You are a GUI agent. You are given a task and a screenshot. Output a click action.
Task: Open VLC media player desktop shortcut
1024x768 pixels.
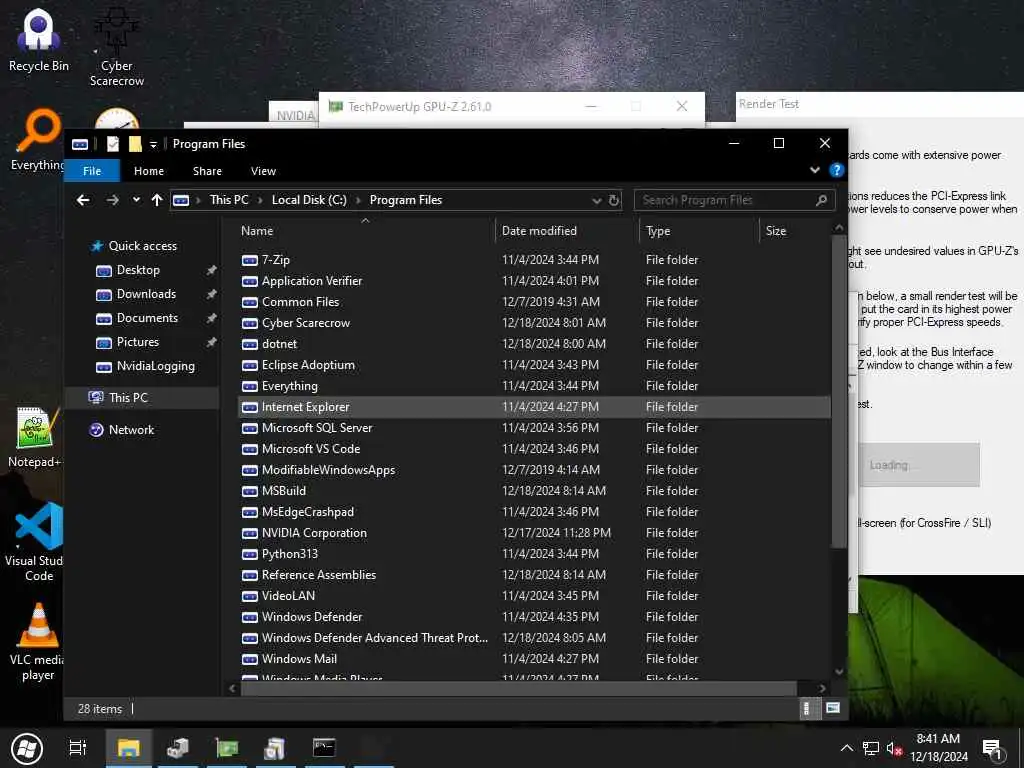click(37, 642)
